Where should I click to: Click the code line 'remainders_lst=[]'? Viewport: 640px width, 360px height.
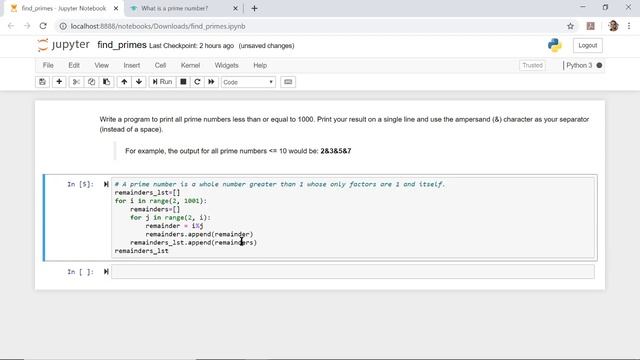coord(147,193)
